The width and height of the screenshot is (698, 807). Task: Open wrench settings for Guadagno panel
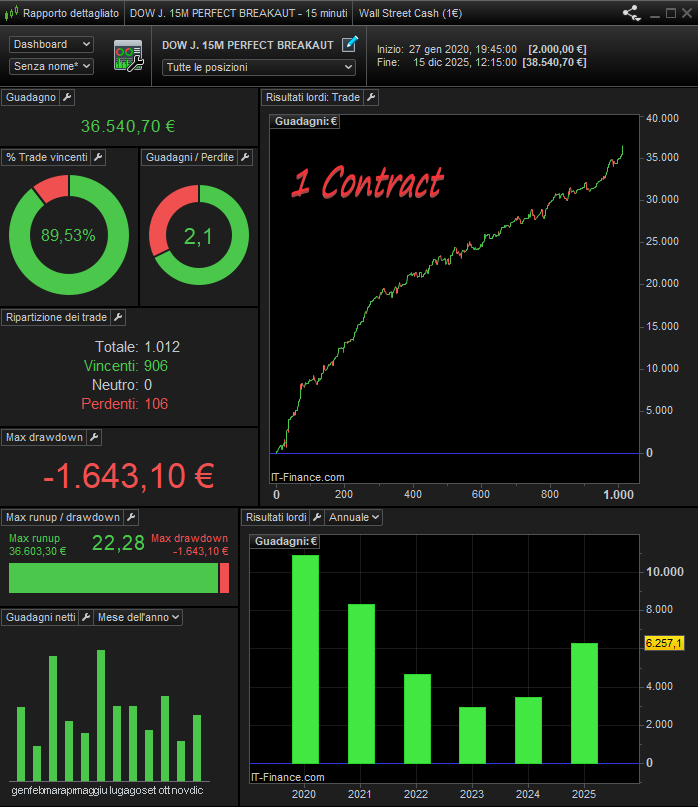pyautogui.click(x=67, y=97)
